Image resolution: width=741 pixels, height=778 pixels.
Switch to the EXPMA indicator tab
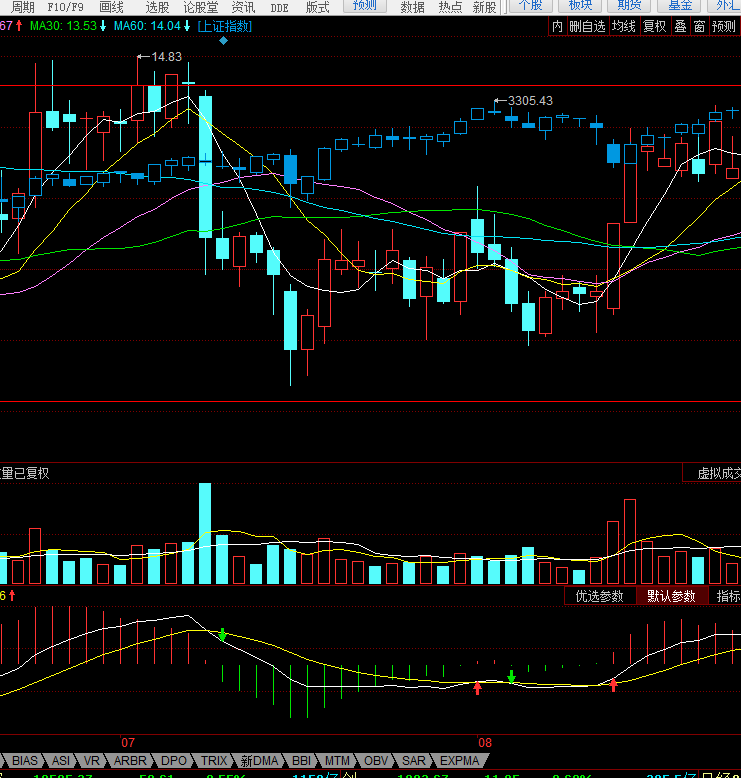pyautogui.click(x=460, y=760)
